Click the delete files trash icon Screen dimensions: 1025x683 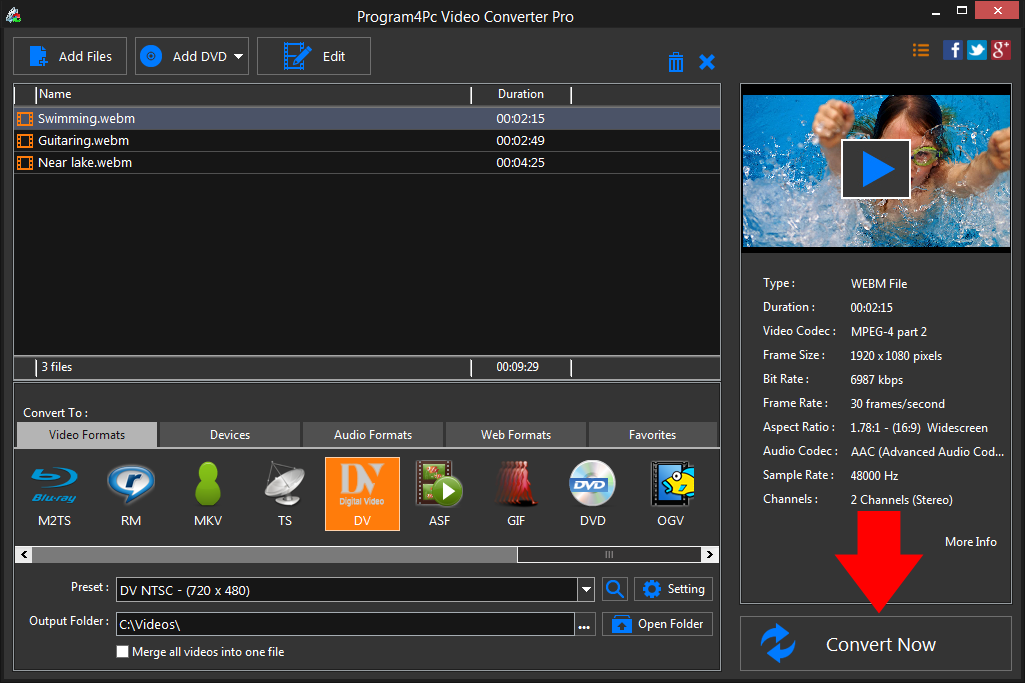click(x=676, y=61)
